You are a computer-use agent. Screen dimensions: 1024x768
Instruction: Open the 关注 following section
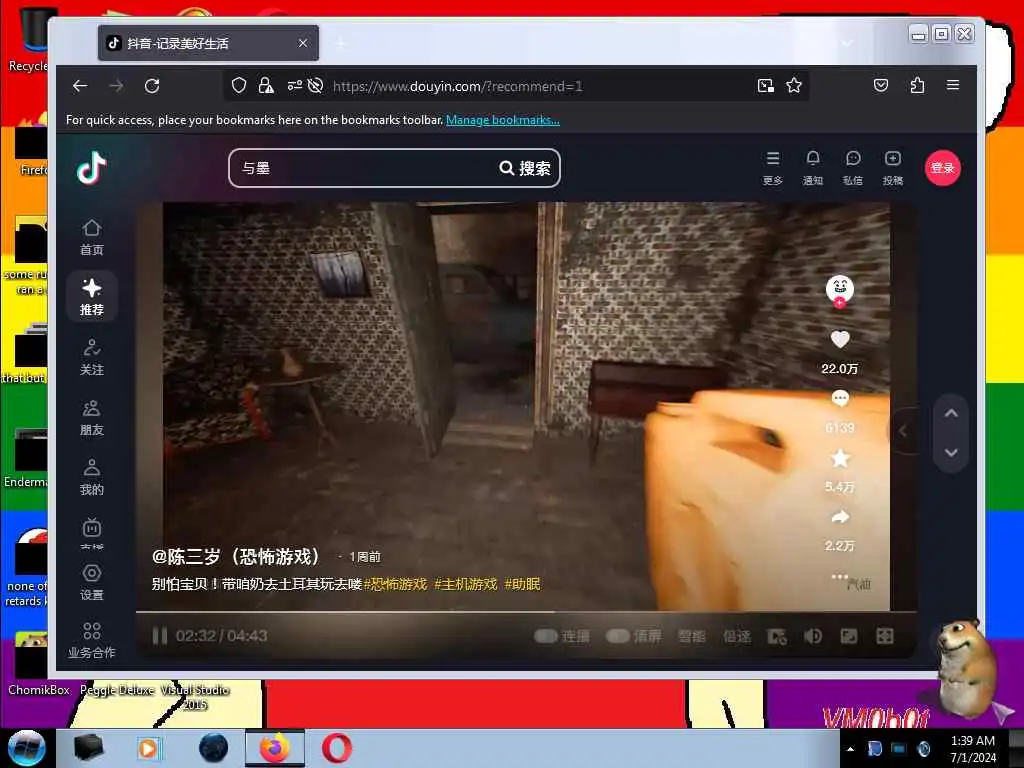click(91, 357)
